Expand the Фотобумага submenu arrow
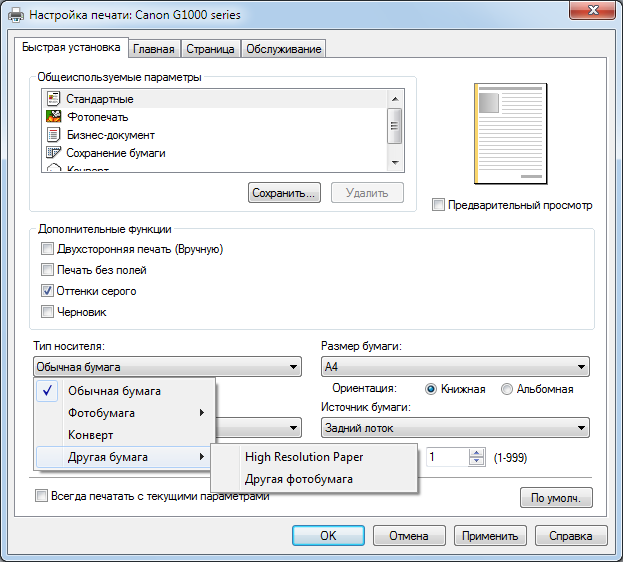623x562 pixels. click(202, 413)
